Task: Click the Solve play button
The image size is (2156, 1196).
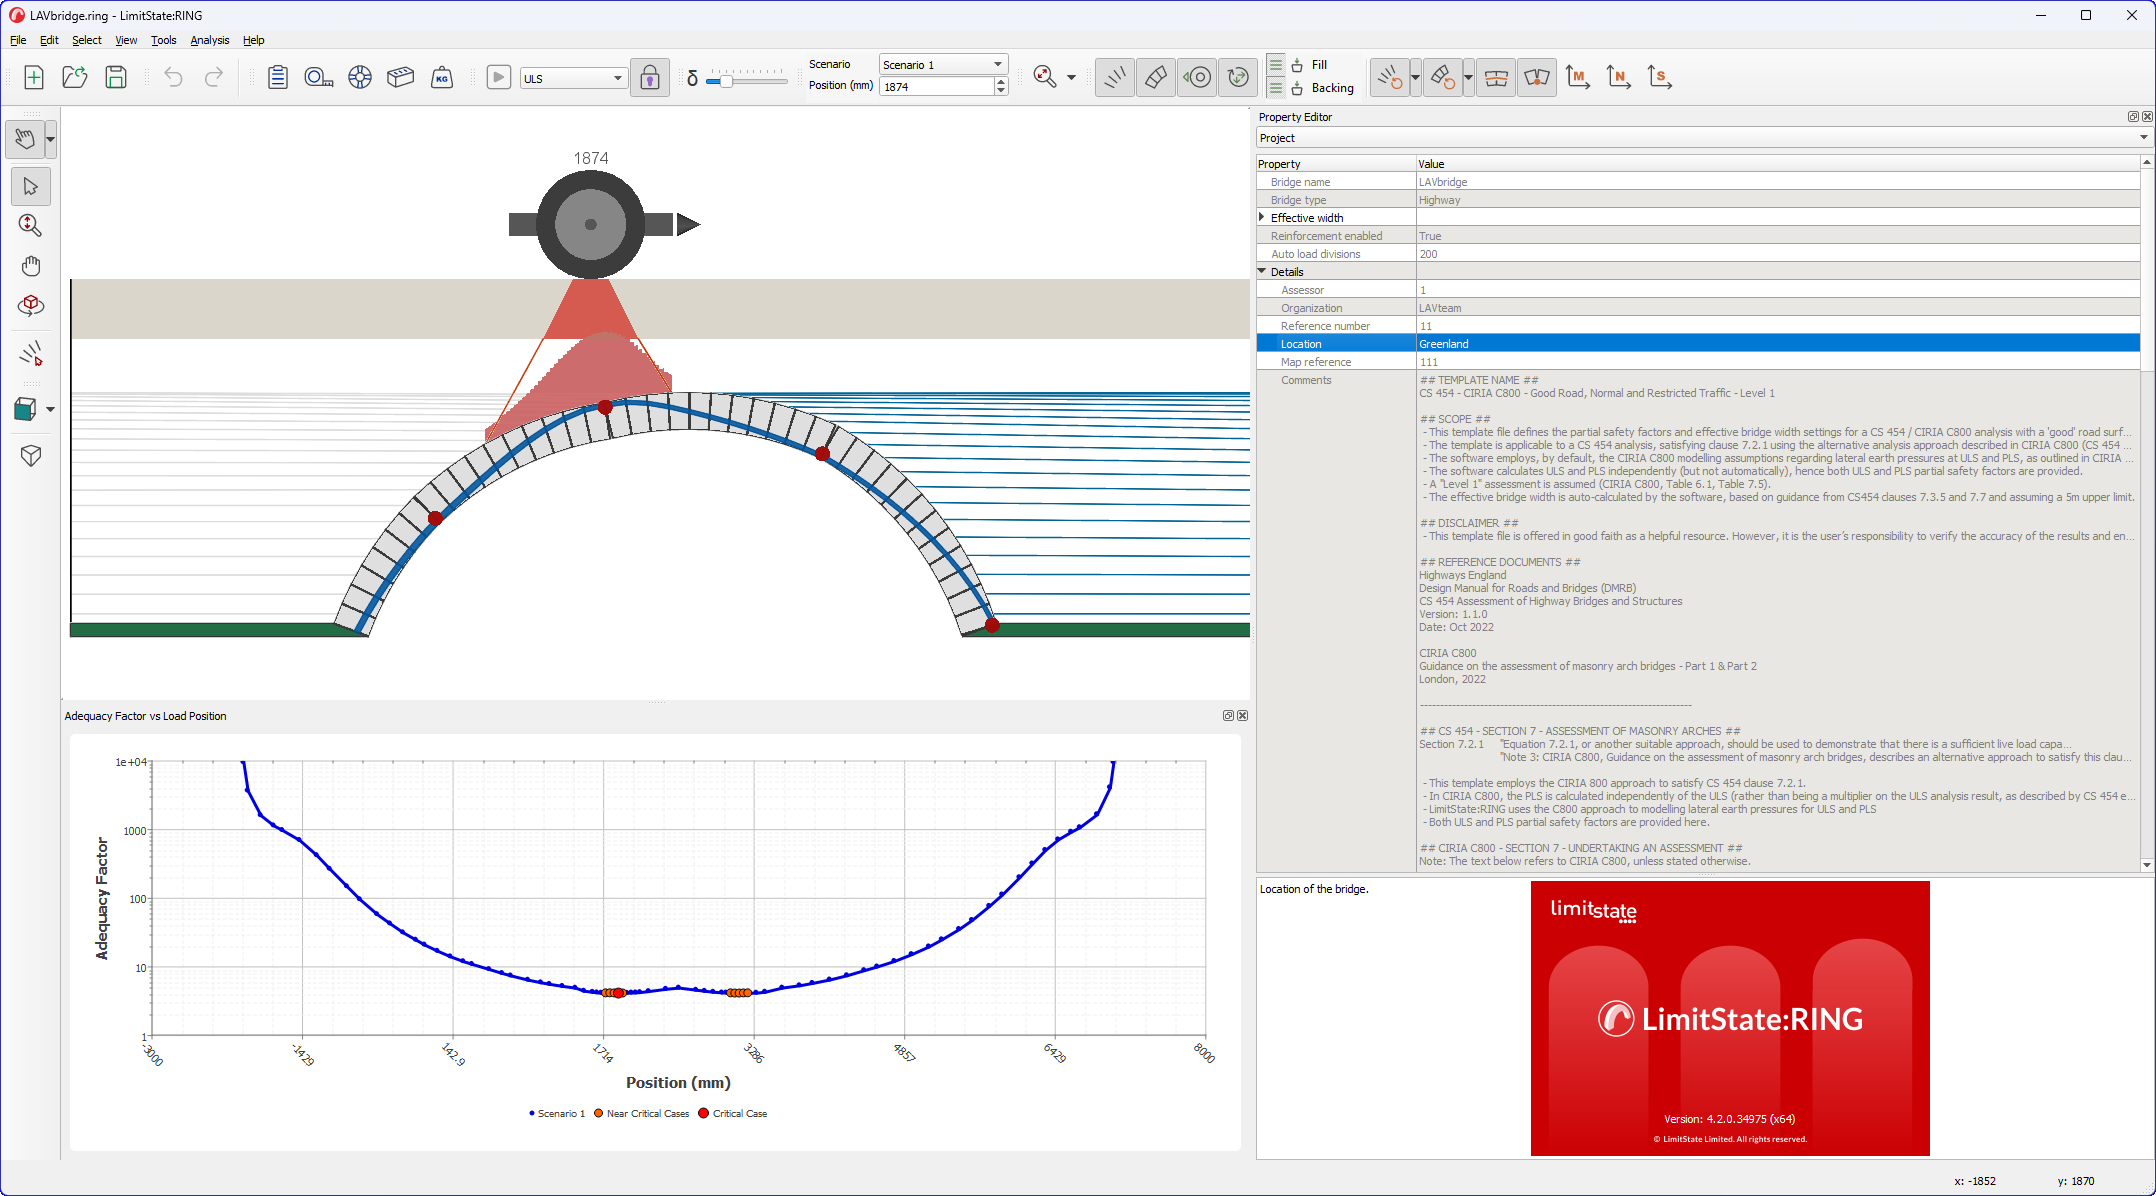Action: 498,77
